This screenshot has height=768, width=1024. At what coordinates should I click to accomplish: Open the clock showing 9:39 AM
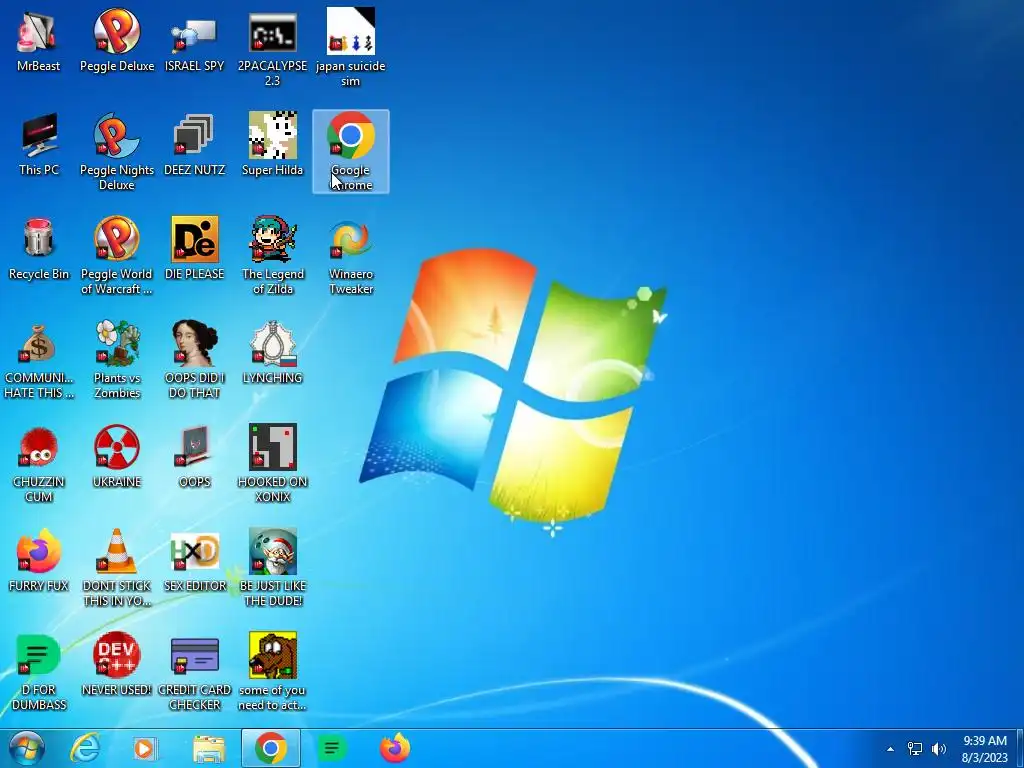point(985,748)
